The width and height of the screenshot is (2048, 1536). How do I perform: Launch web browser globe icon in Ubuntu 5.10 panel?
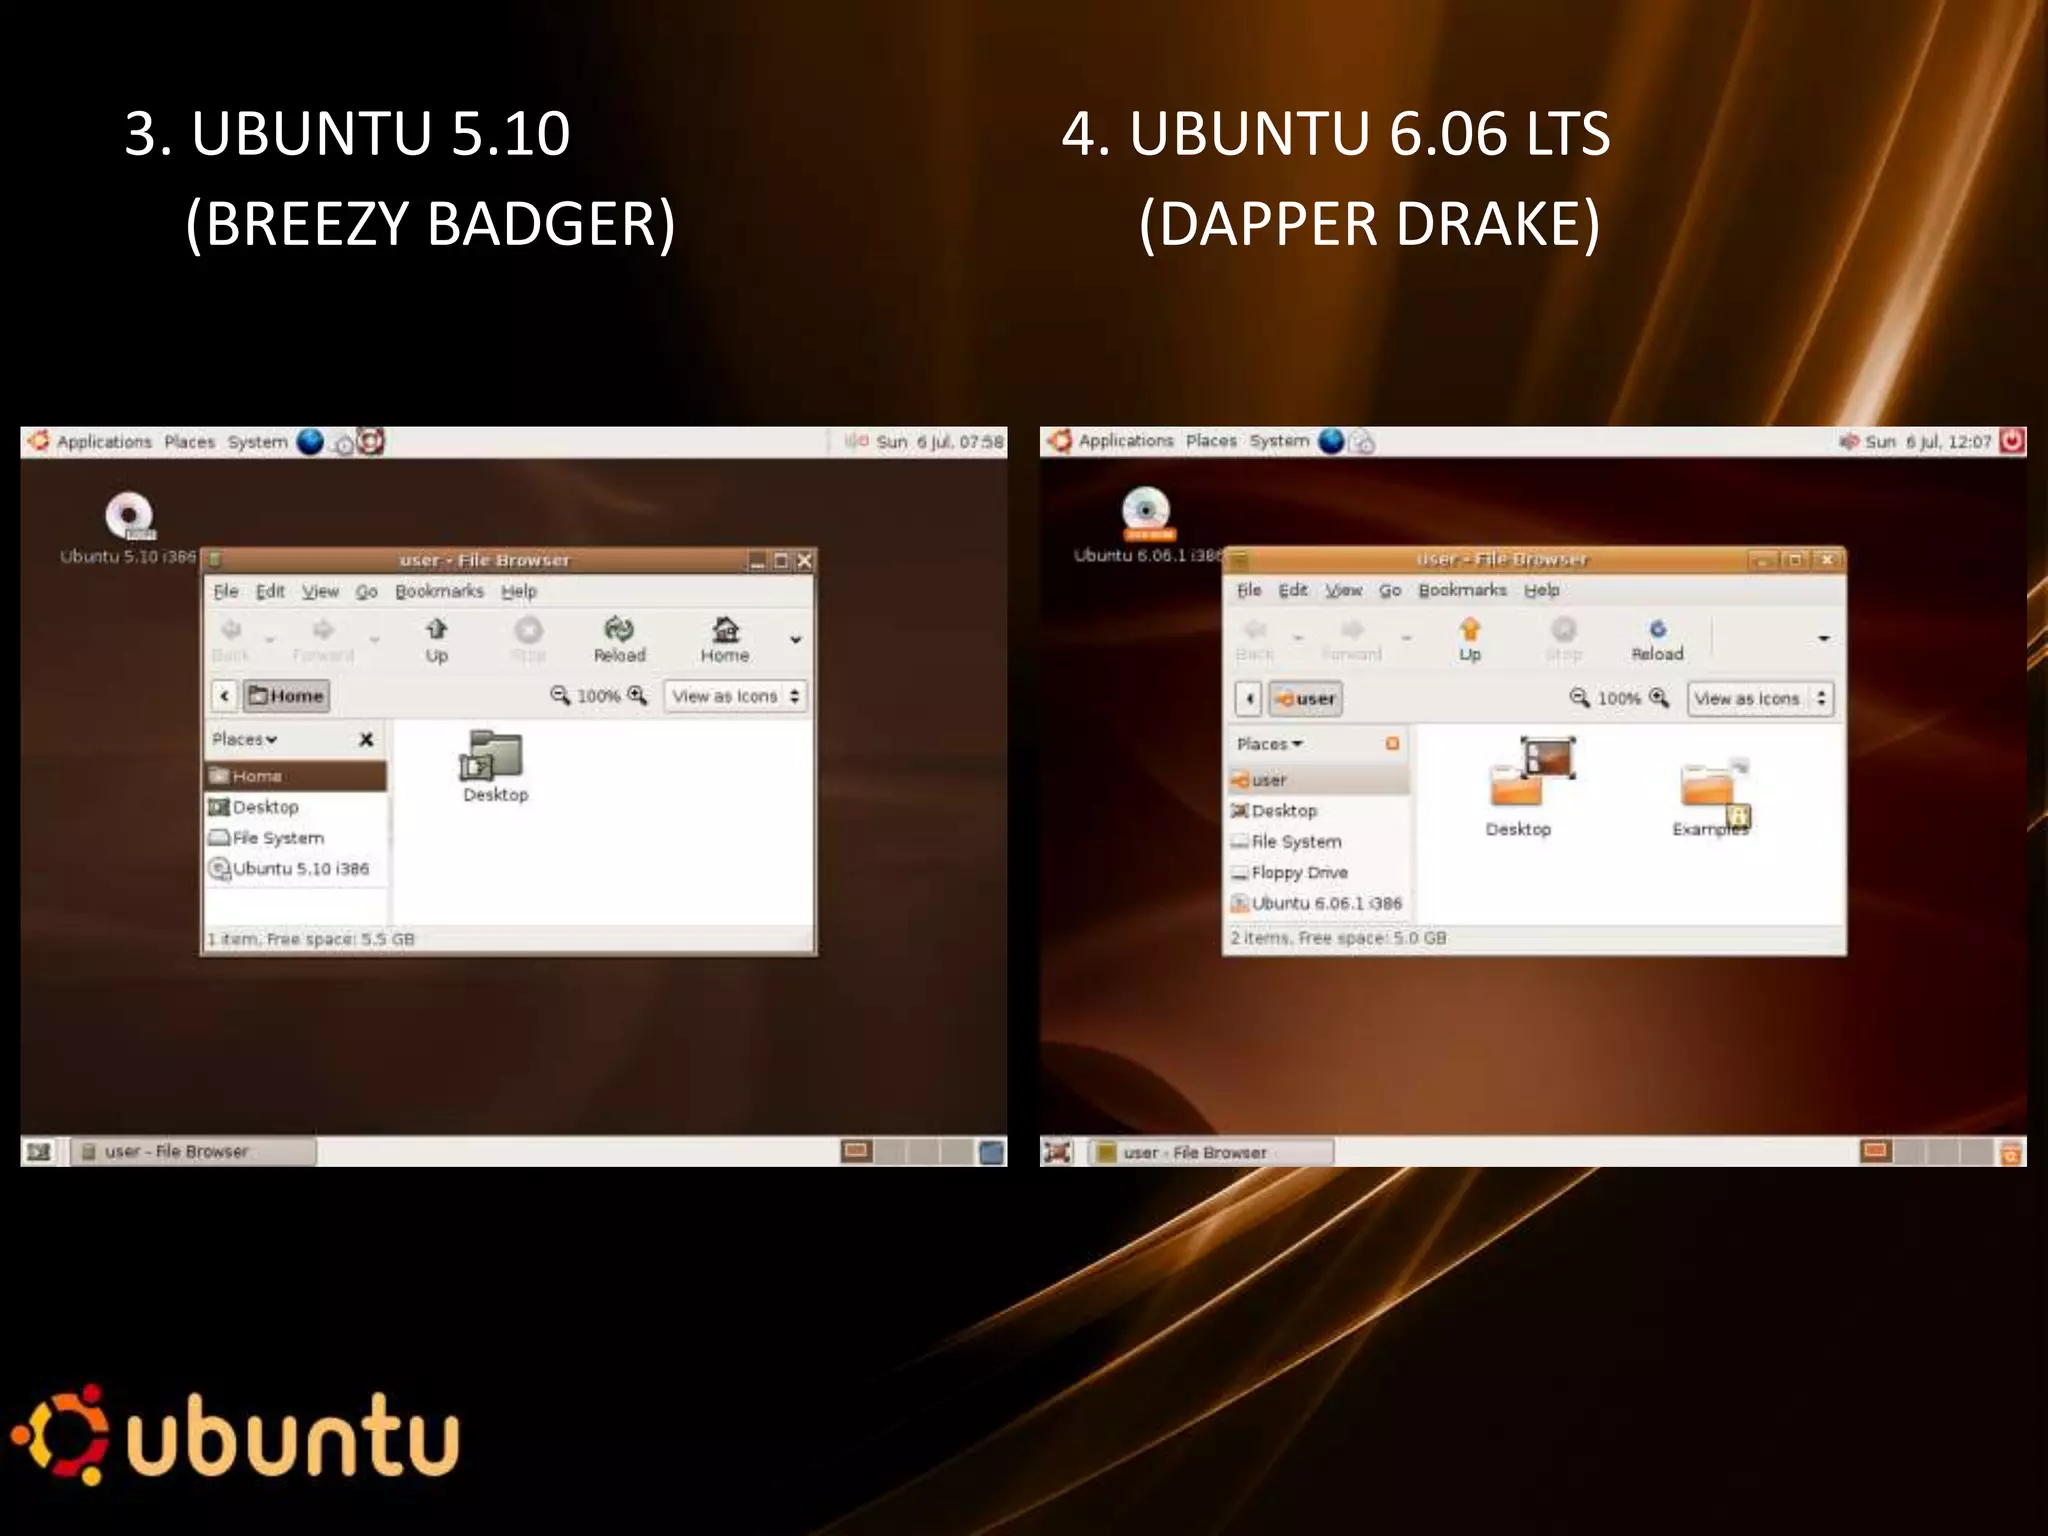click(310, 442)
